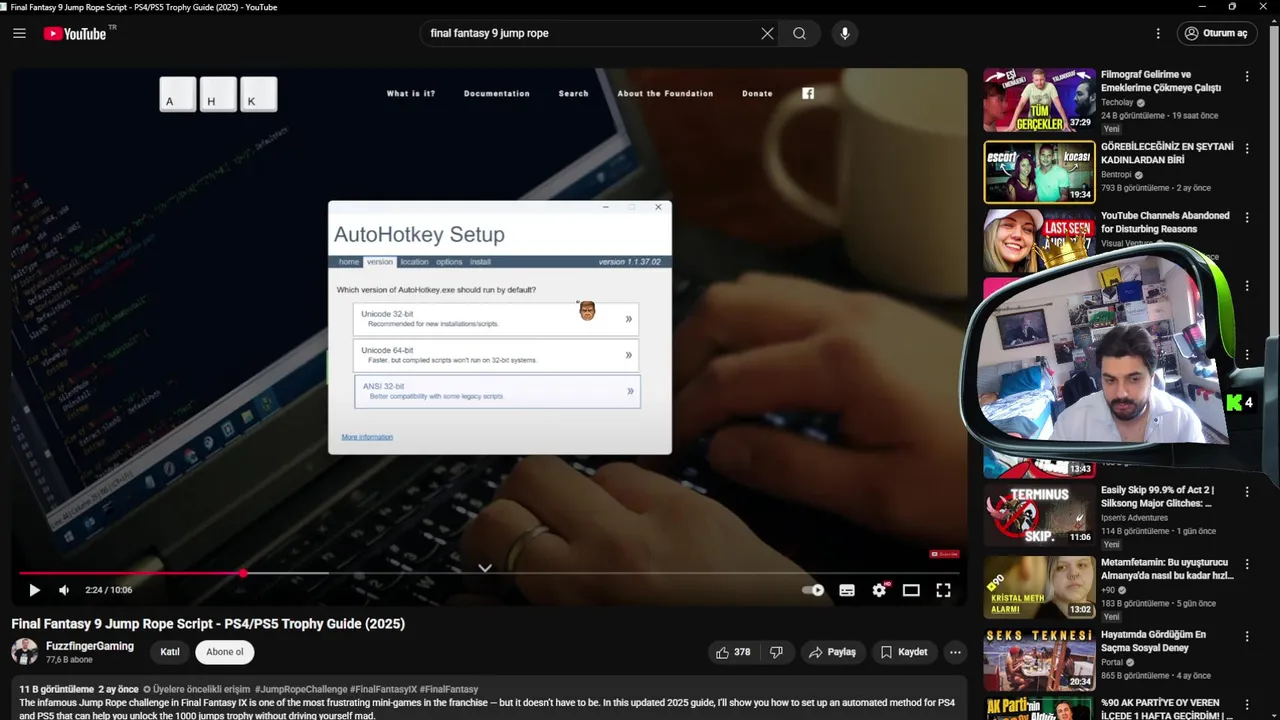1280x720 pixels.
Task: Click the Oturum aç sign-in button
Action: [1217, 33]
